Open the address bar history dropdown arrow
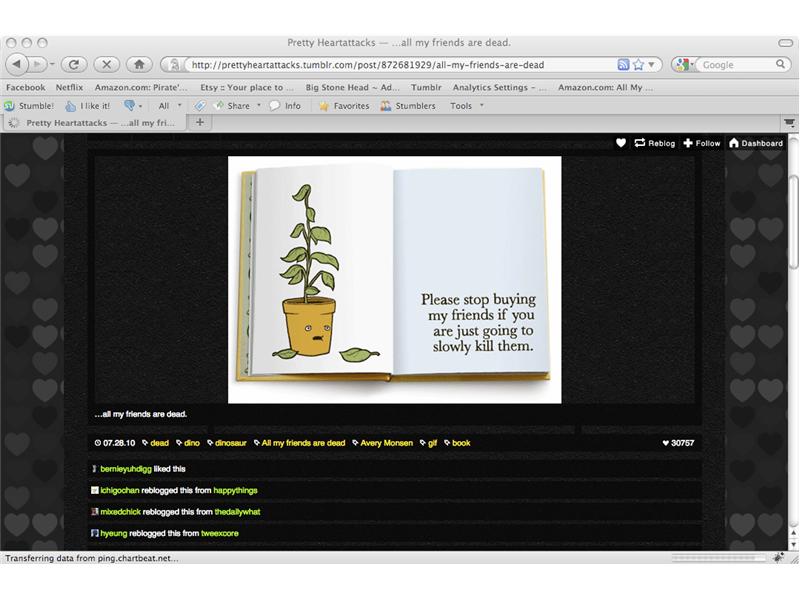 coord(652,65)
